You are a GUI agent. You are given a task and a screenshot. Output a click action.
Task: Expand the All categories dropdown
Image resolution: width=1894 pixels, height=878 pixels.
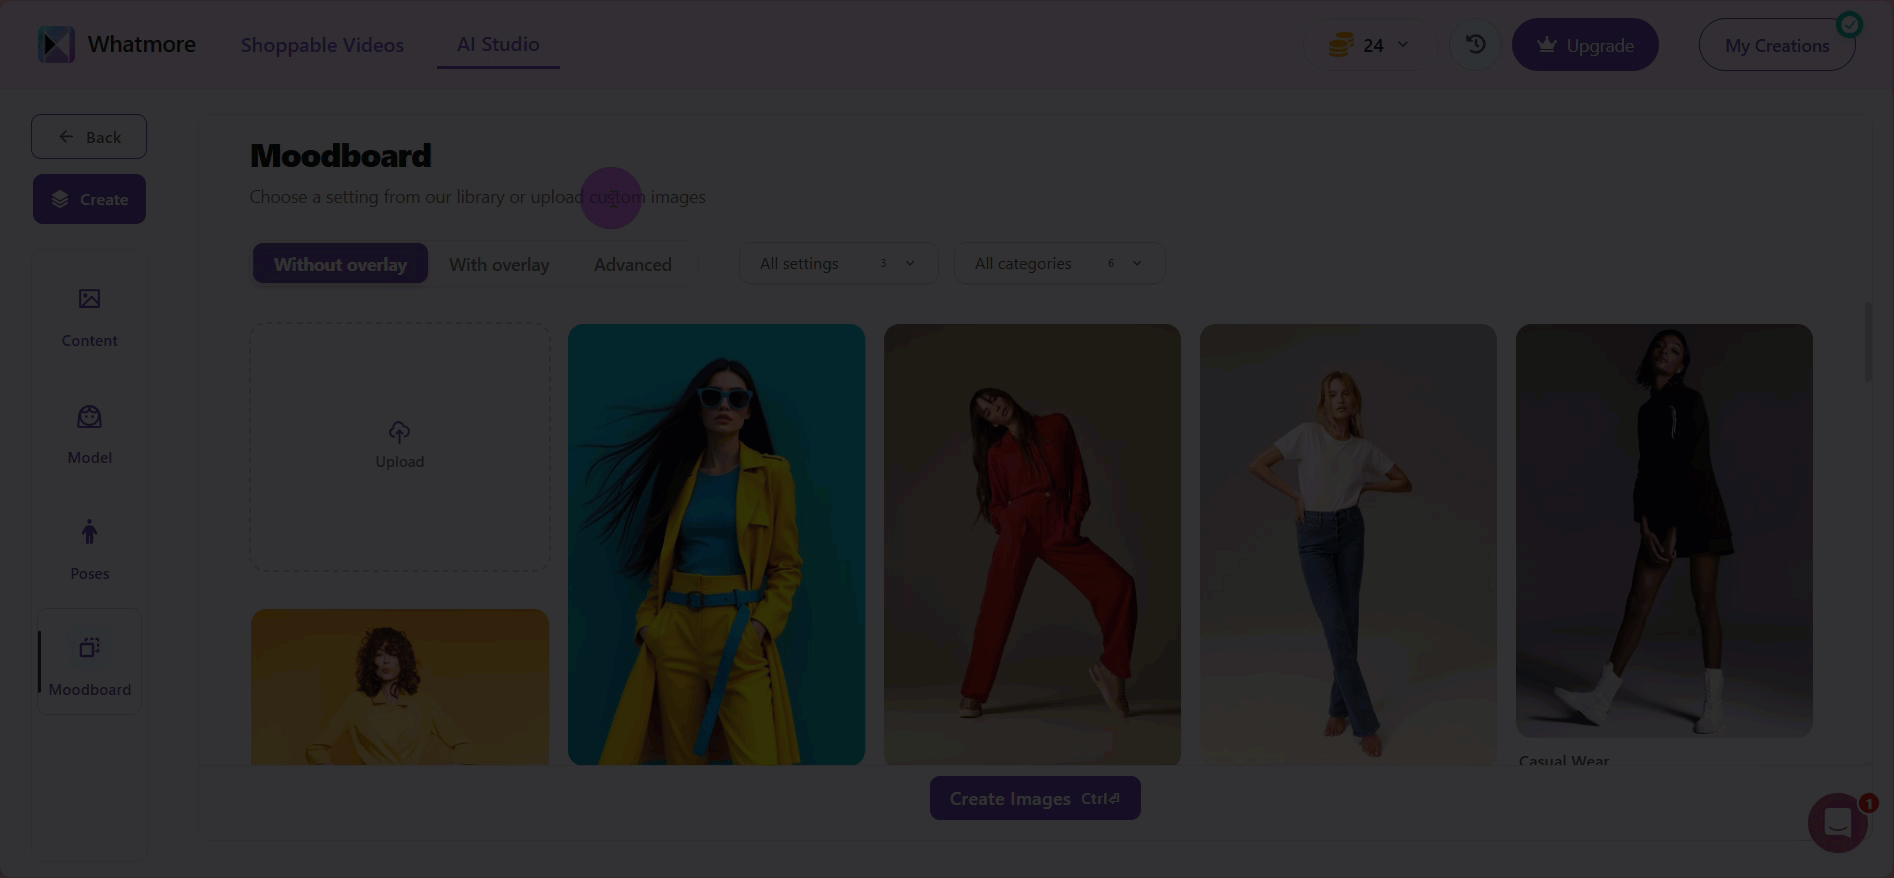[x=1058, y=264]
